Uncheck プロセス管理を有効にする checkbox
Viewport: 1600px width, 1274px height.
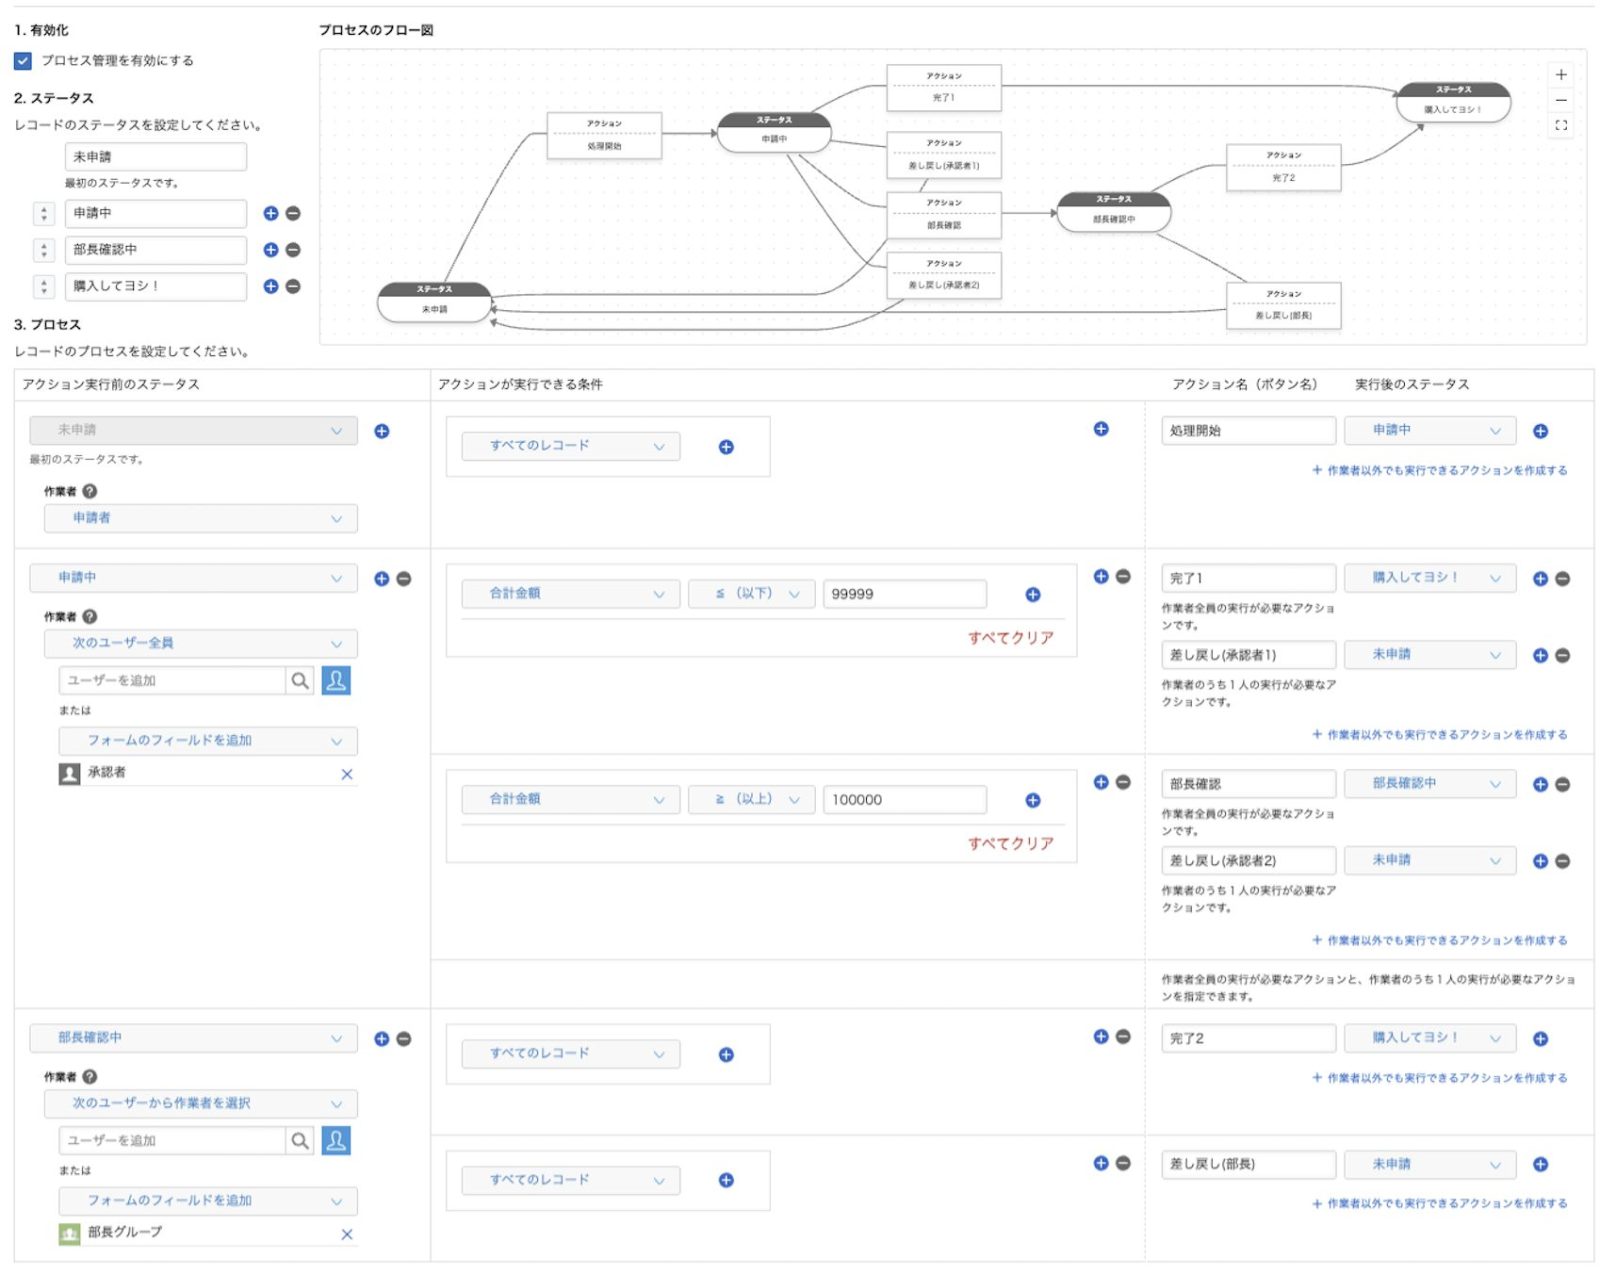click(23, 61)
